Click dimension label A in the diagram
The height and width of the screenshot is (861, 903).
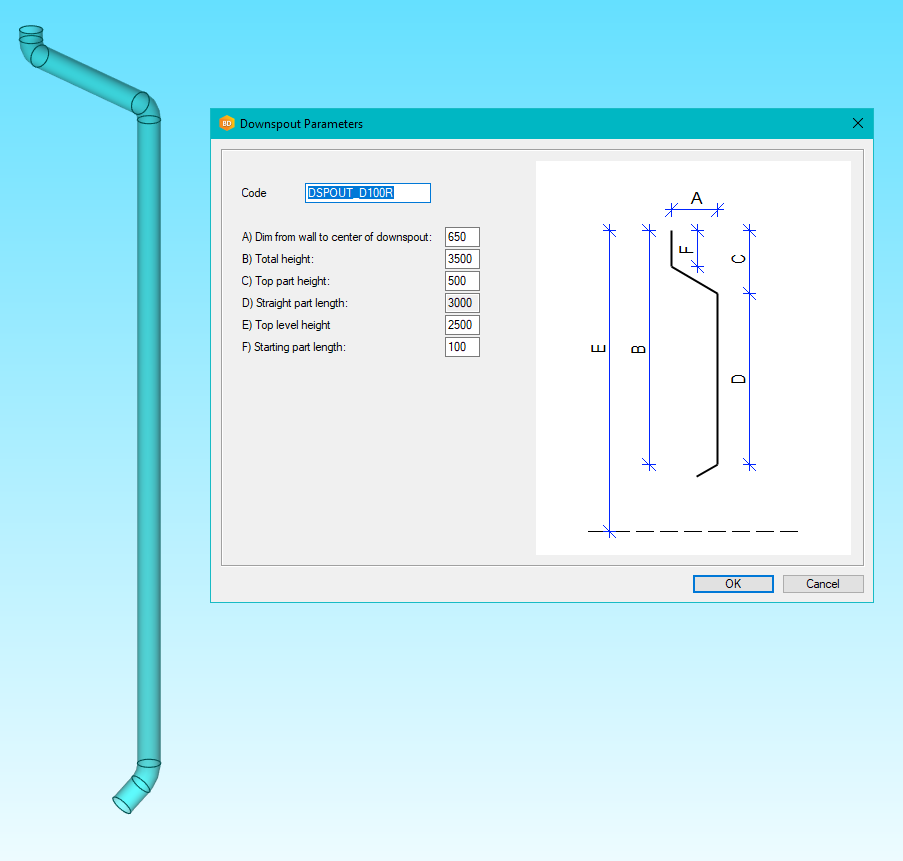point(697,198)
